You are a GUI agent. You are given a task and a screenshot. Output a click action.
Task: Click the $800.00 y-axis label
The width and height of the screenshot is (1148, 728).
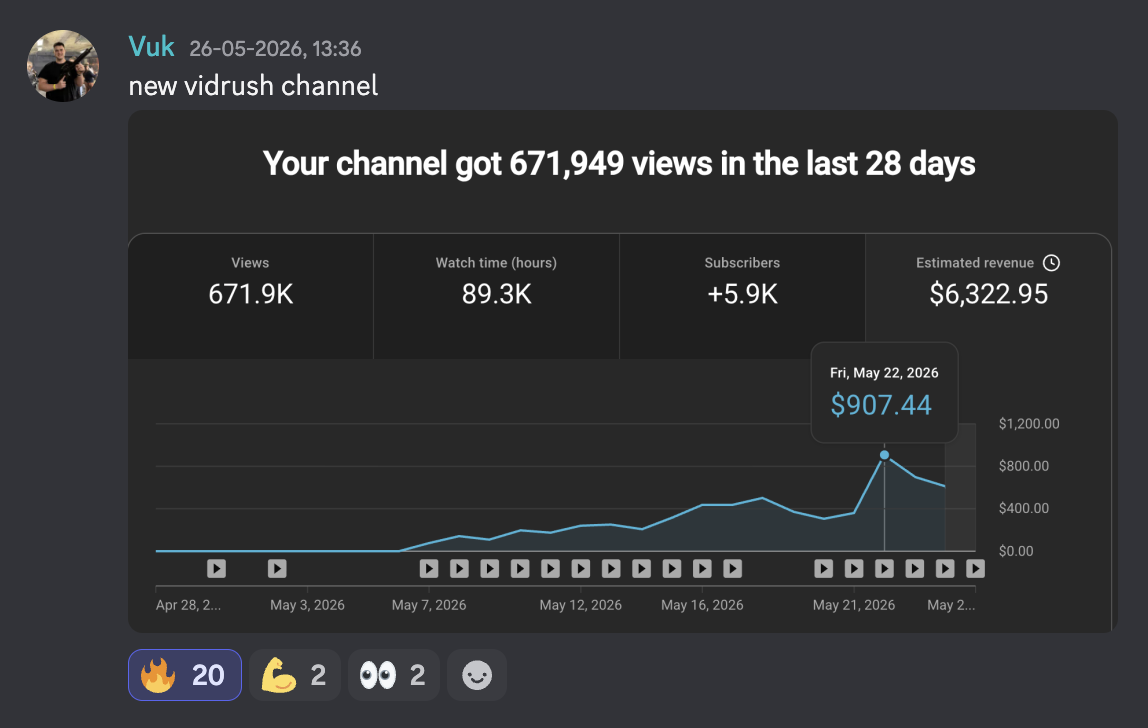pos(1024,466)
